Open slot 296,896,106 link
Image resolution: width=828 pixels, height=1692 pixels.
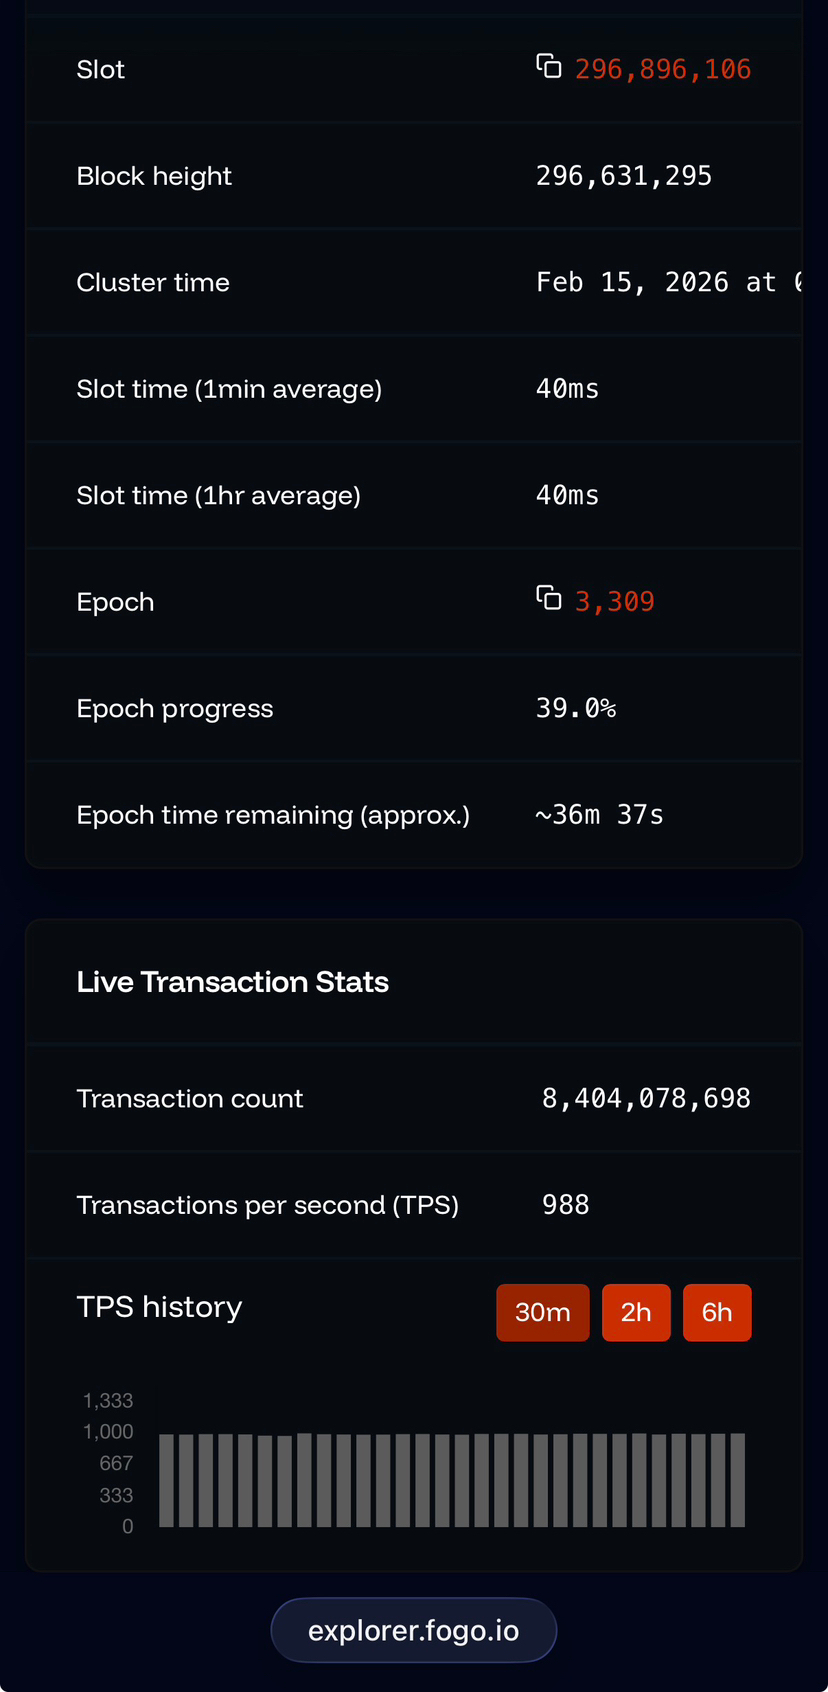tap(663, 69)
